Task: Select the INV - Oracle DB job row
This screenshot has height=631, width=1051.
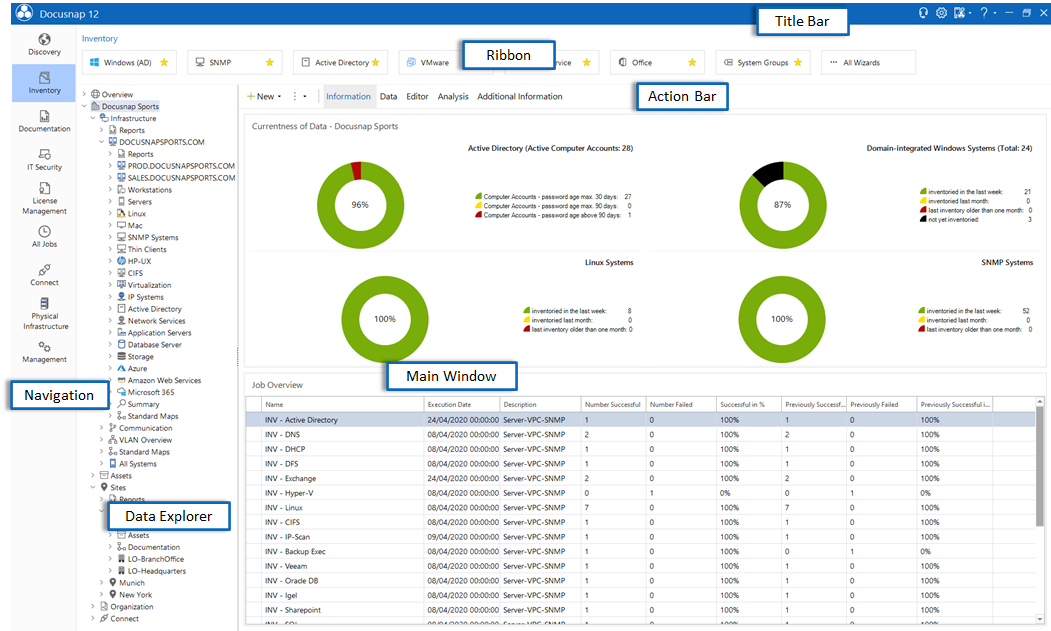Action: [640, 581]
